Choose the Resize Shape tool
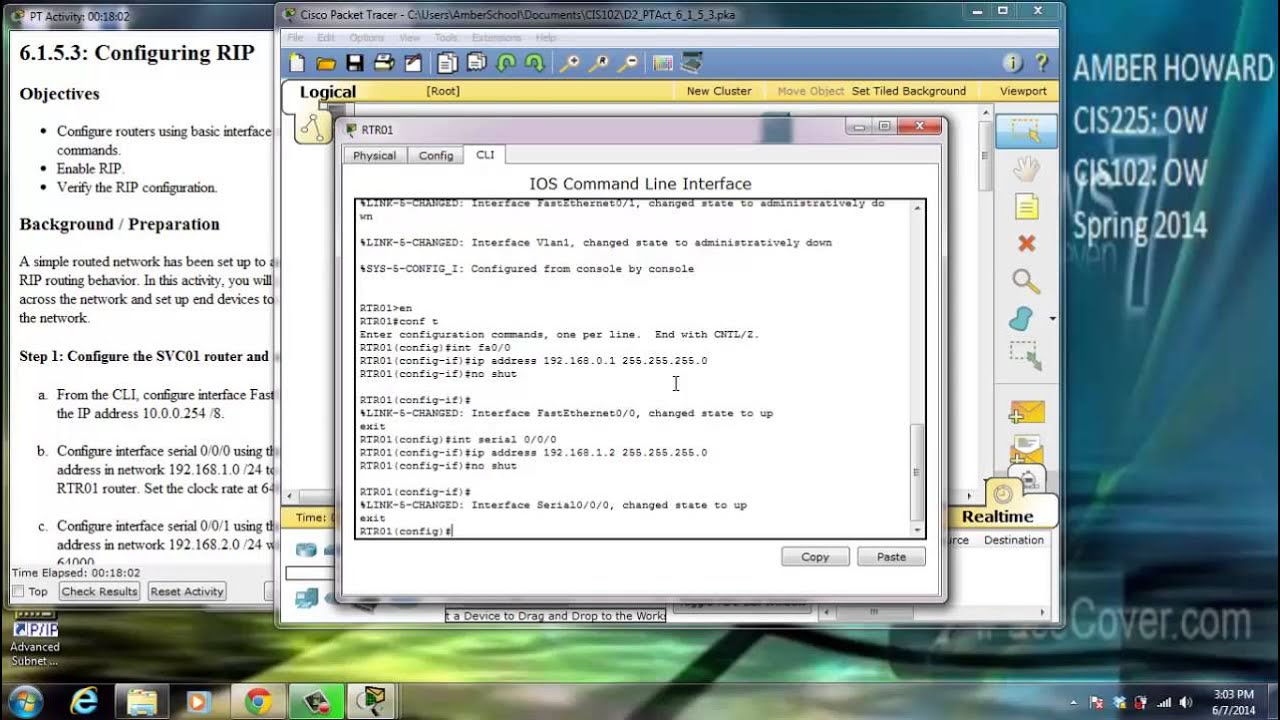Viewport: 1280px width, 720px height. tap(1025, 356)
